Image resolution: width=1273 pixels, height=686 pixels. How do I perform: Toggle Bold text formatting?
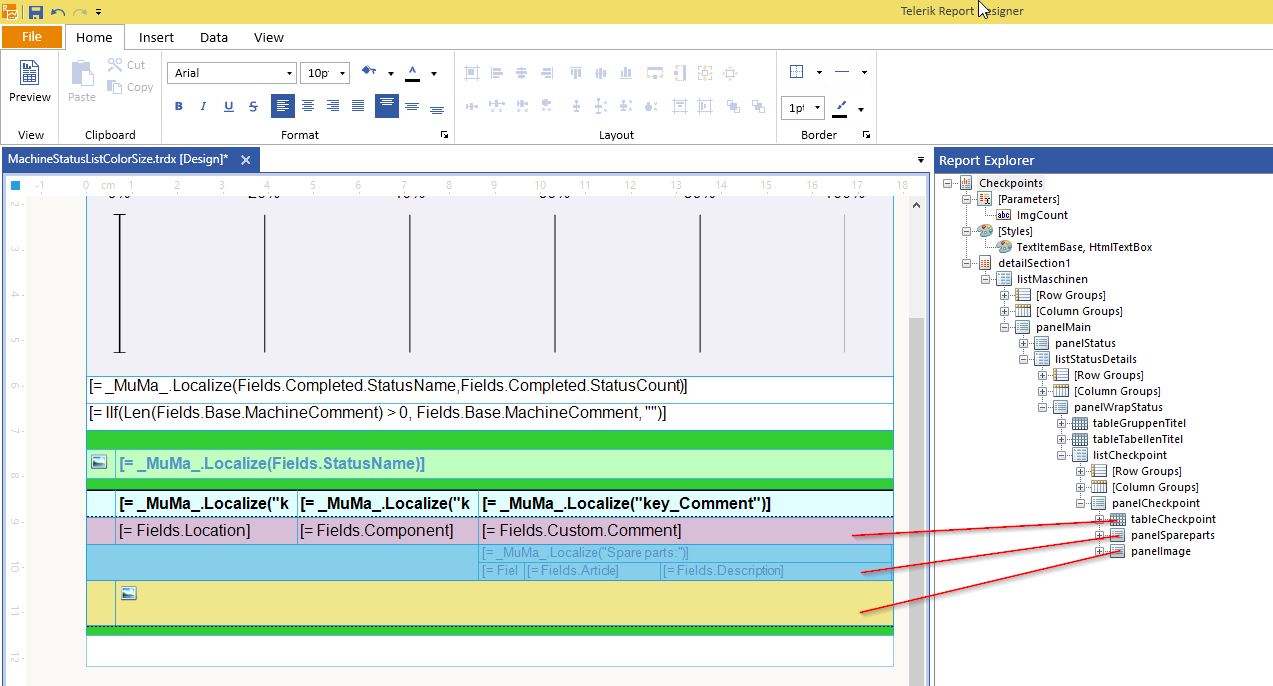tap(179, 107)
